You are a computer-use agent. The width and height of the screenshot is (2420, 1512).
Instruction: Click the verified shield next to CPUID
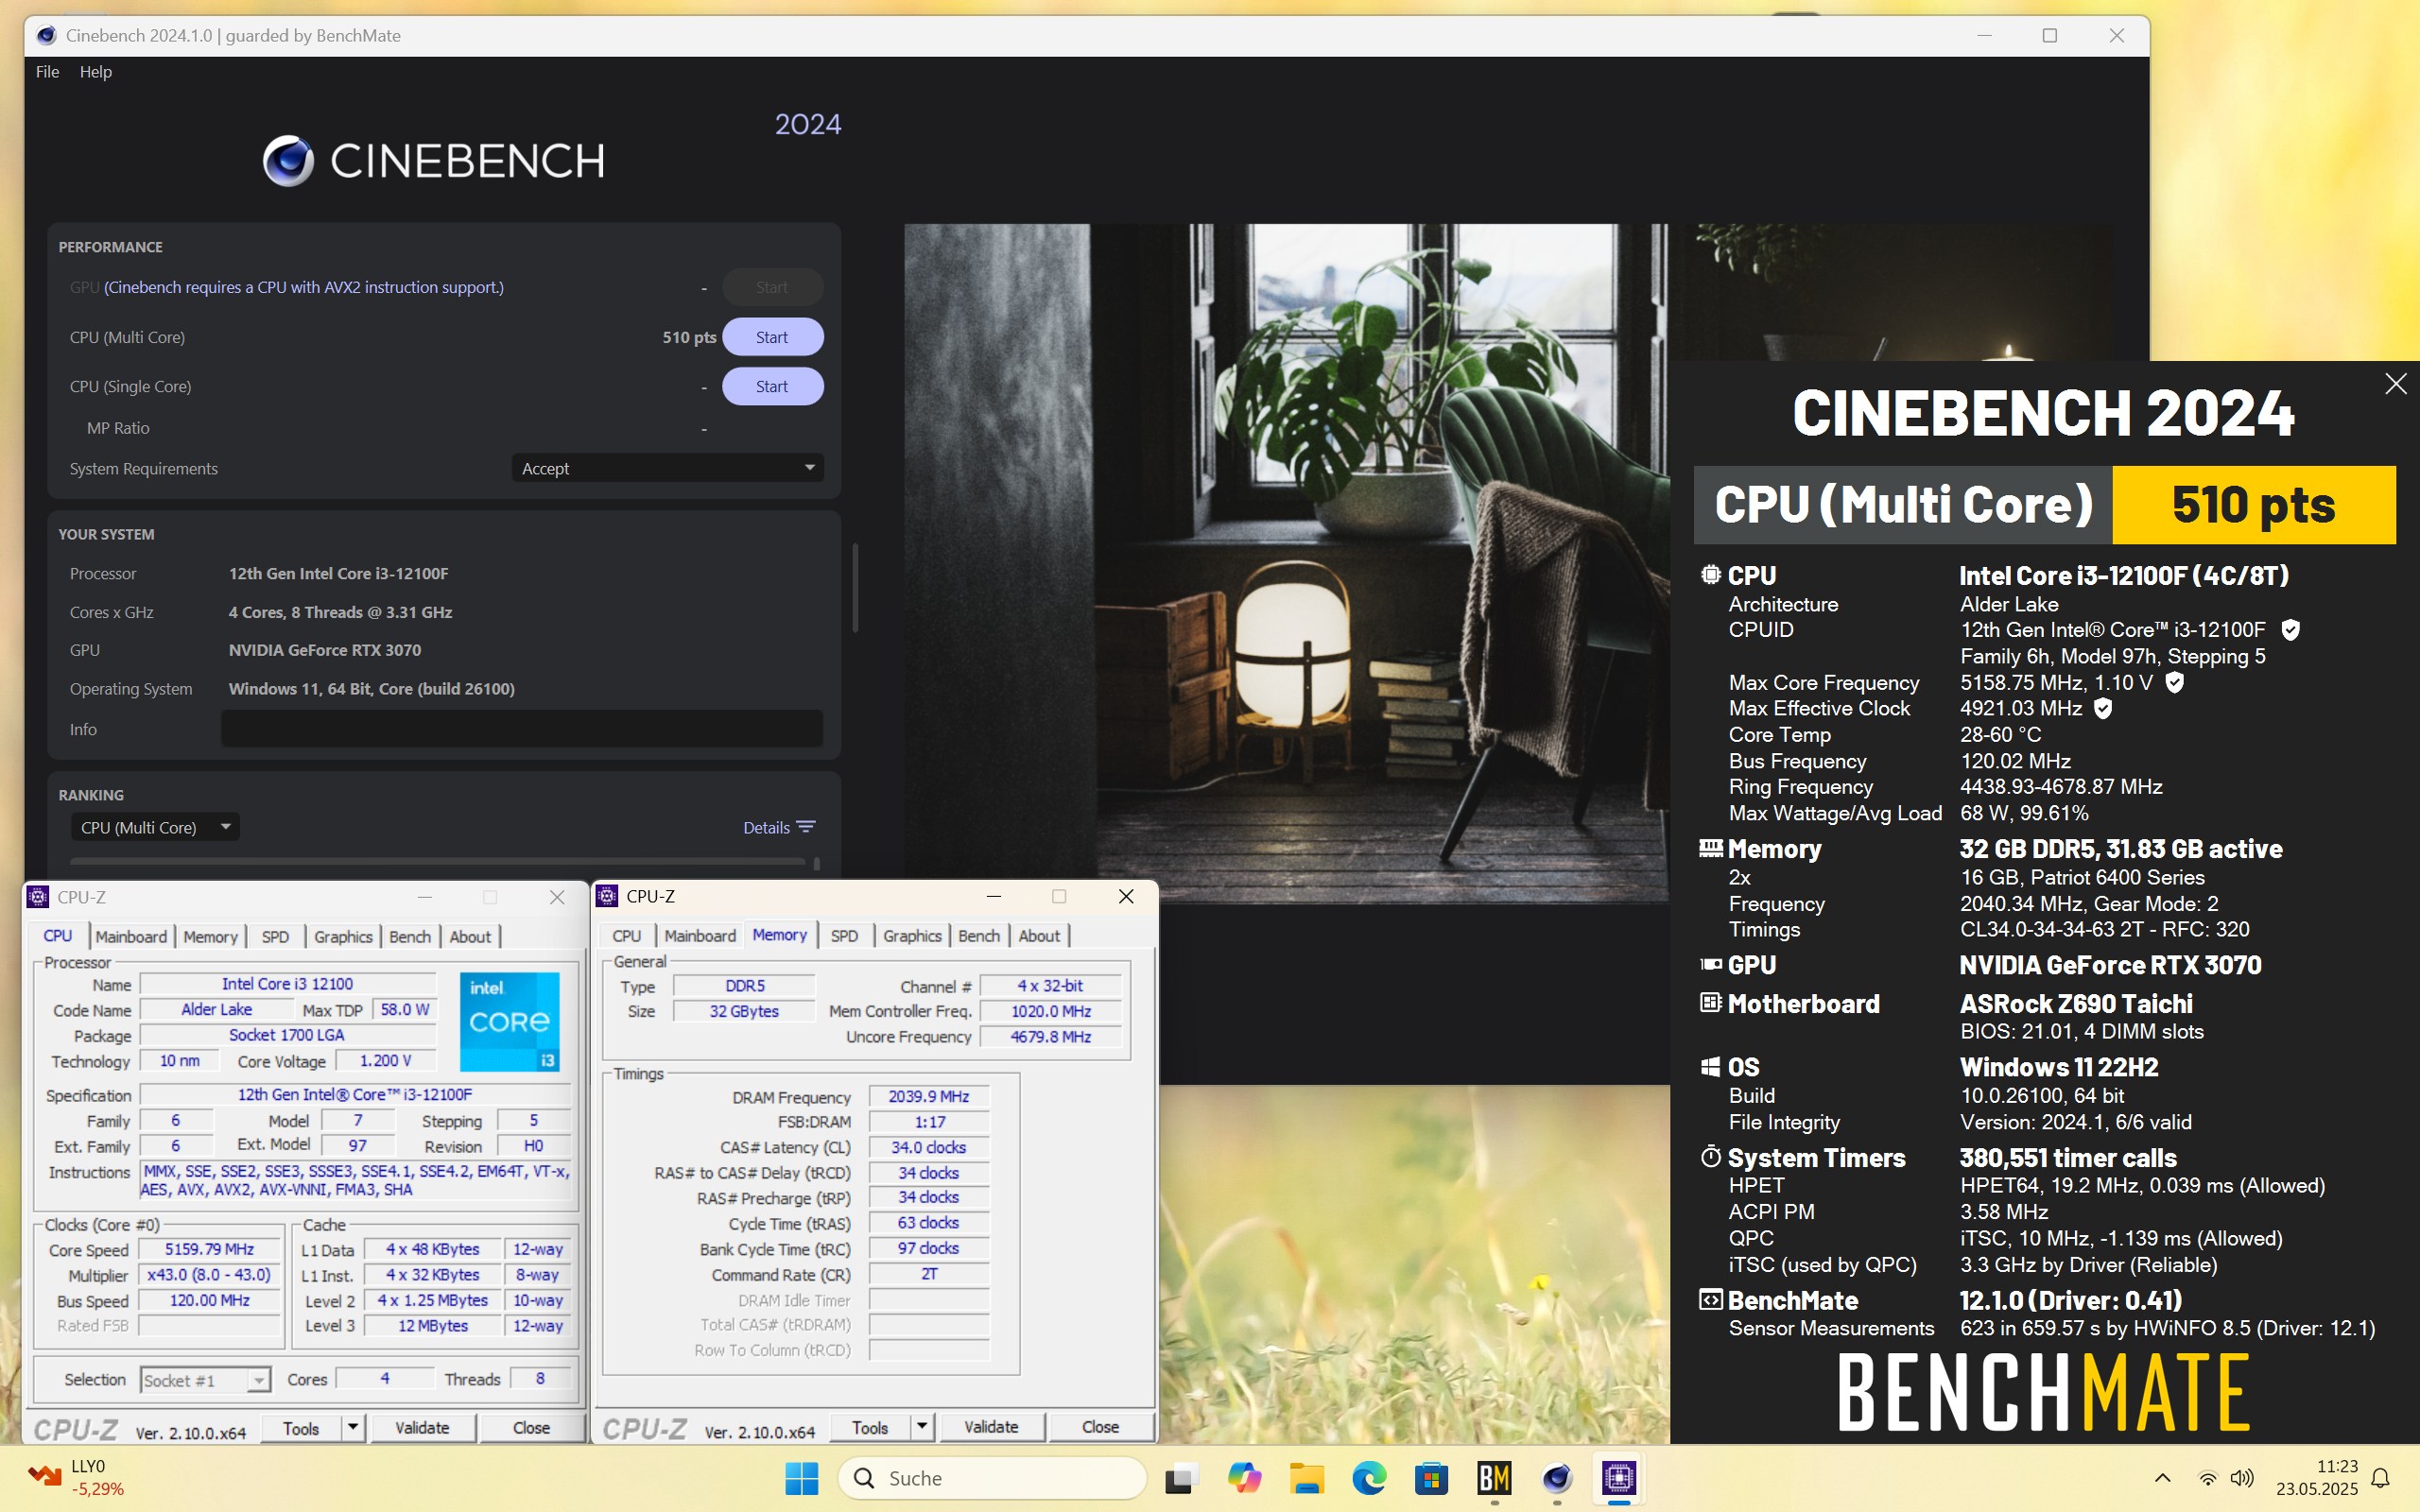pyautogui.click(x=2290, y=630)
